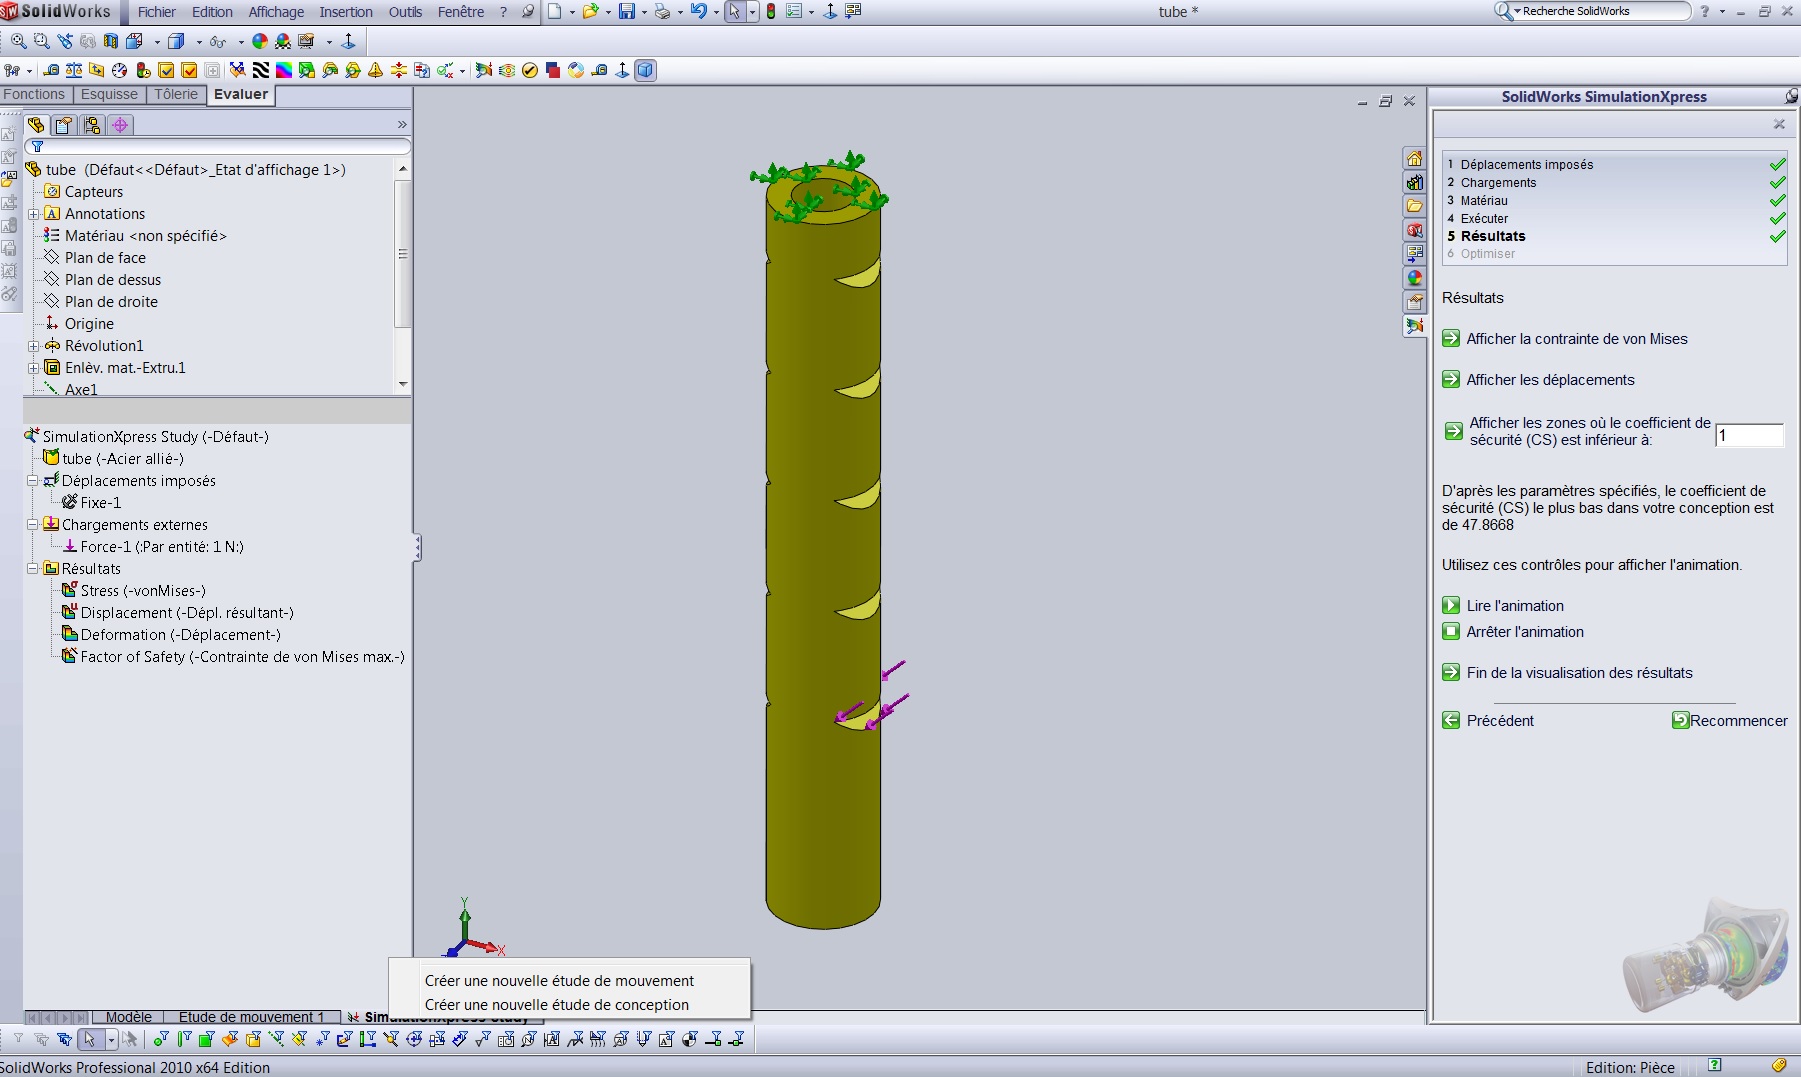This screenshot has height=1077, width=1801.
Task: Open the Section View tool
Action: click(111, 41)
